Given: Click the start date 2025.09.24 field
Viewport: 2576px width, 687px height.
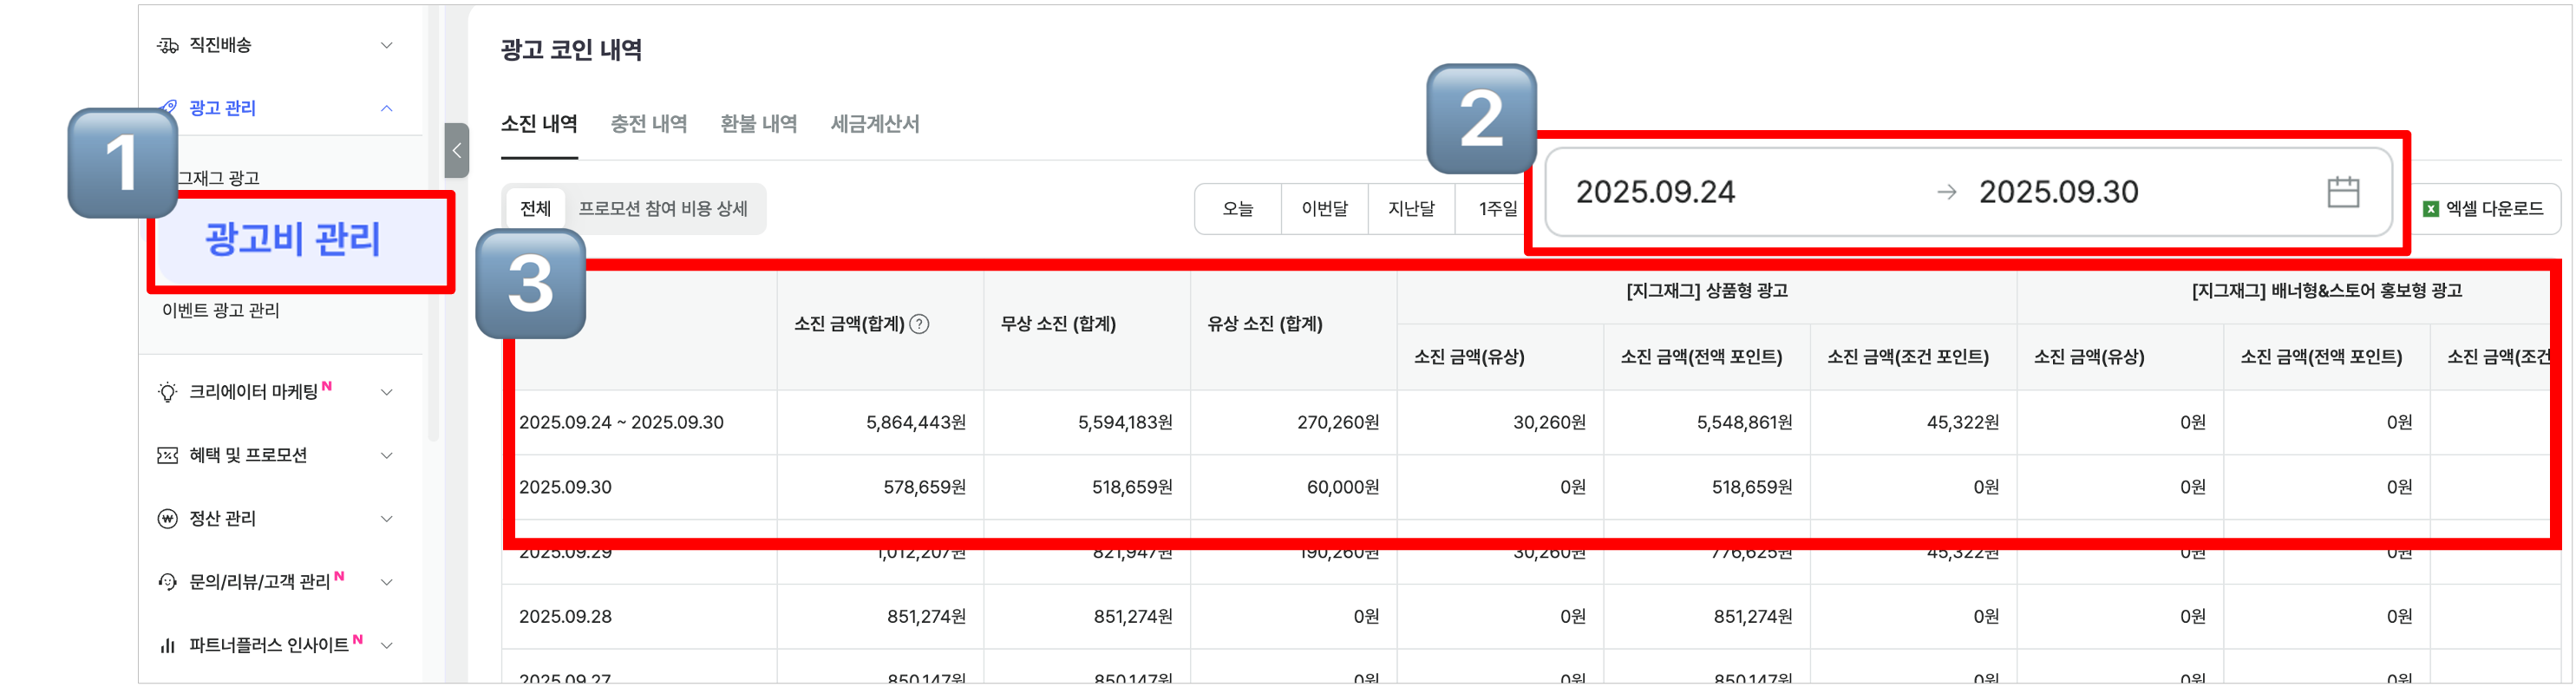Looking at the screenshot, I should pyautogui.click(x=1655, y=192).
